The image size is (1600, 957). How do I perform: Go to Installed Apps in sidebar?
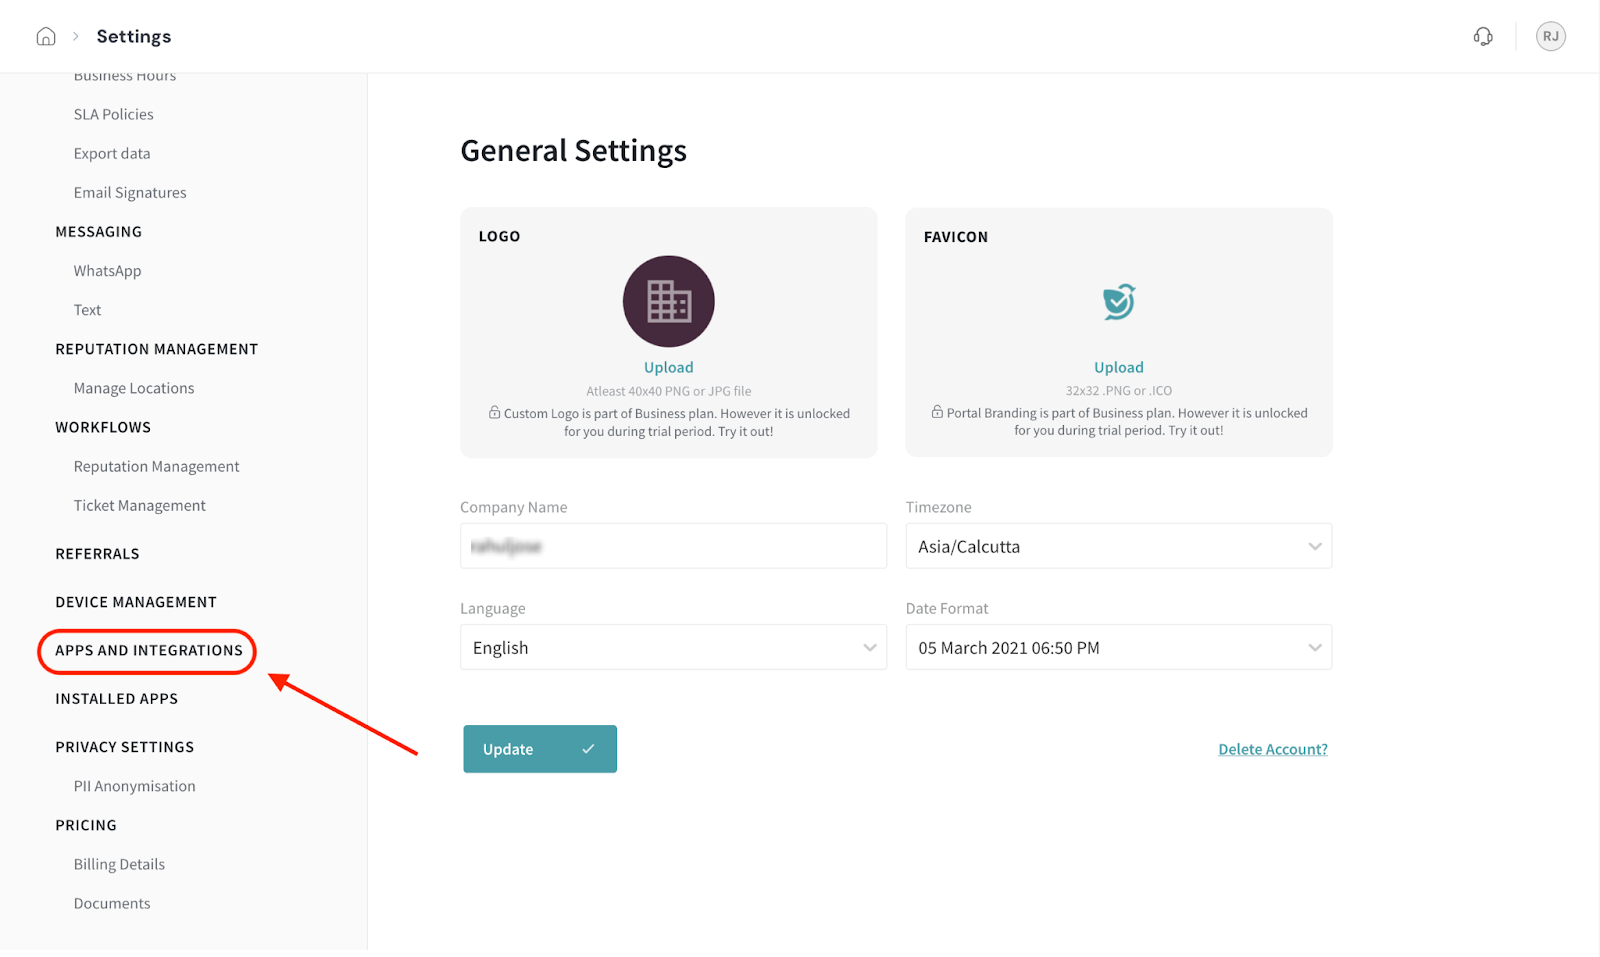tap(117, 699)
